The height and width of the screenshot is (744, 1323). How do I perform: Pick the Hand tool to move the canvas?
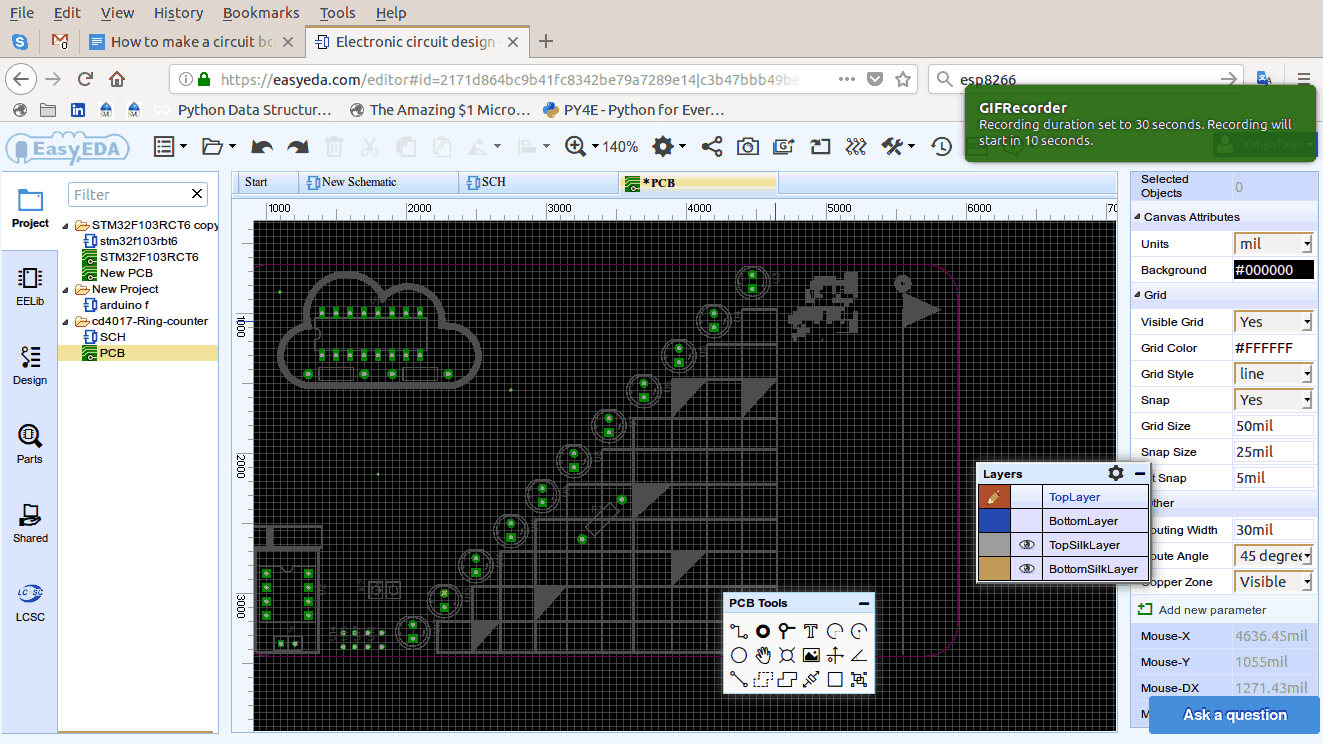762,655
